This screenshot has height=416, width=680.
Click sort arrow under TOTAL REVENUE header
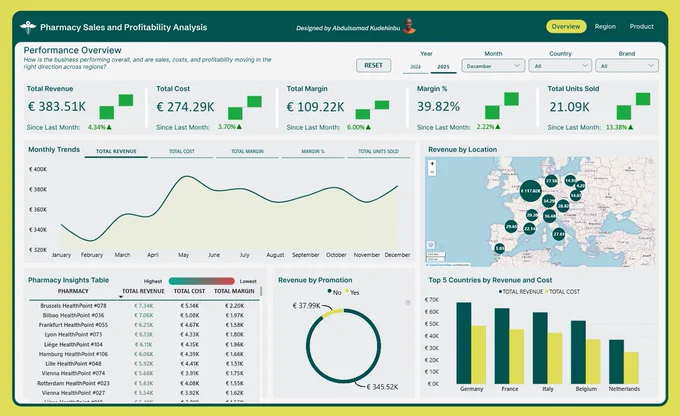(121, 297)
